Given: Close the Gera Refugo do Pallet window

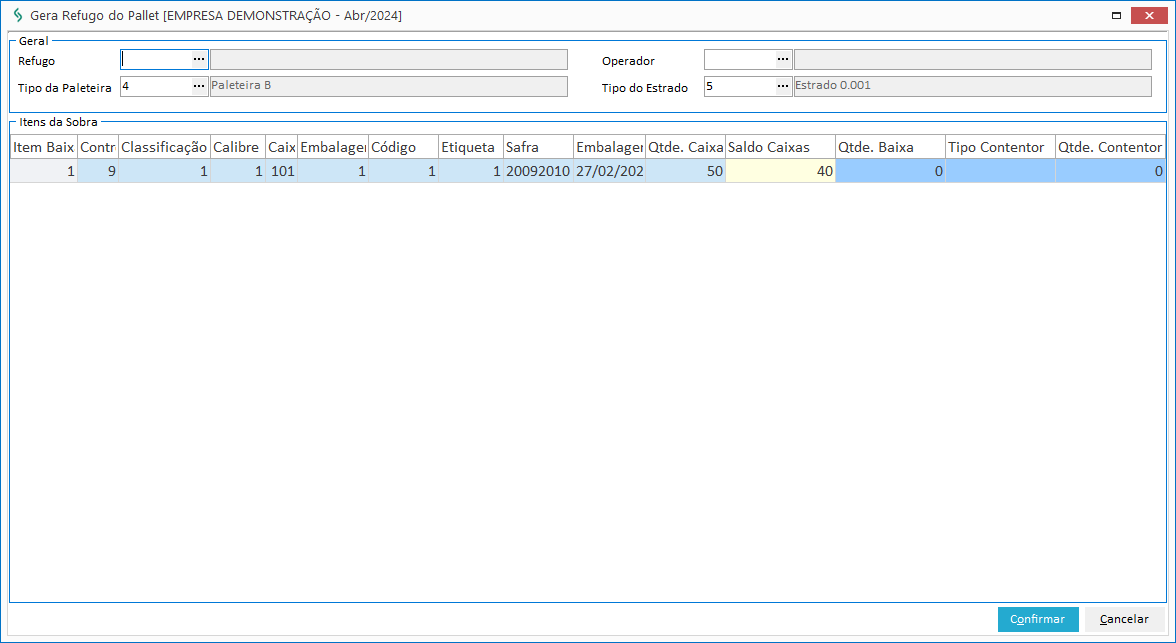Looking at the screenshot, I should tap(1149, 15).
